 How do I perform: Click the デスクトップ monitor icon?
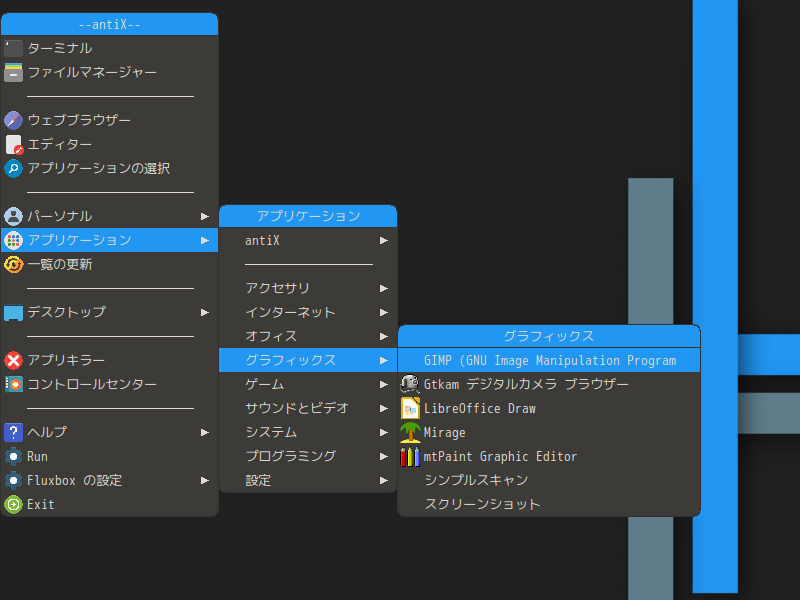pyautogui.click(x=13, y=312)
